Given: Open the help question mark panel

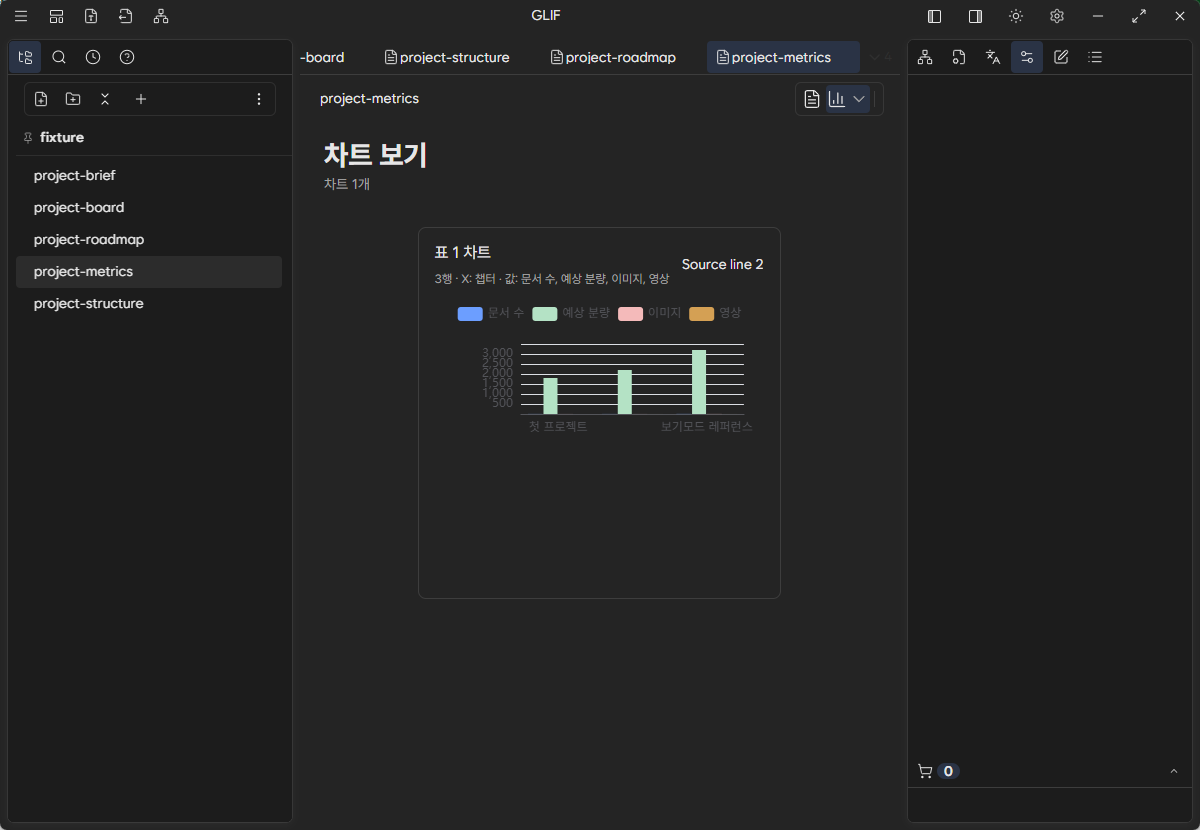Looking at the screenshot, I should coord(127,57).
